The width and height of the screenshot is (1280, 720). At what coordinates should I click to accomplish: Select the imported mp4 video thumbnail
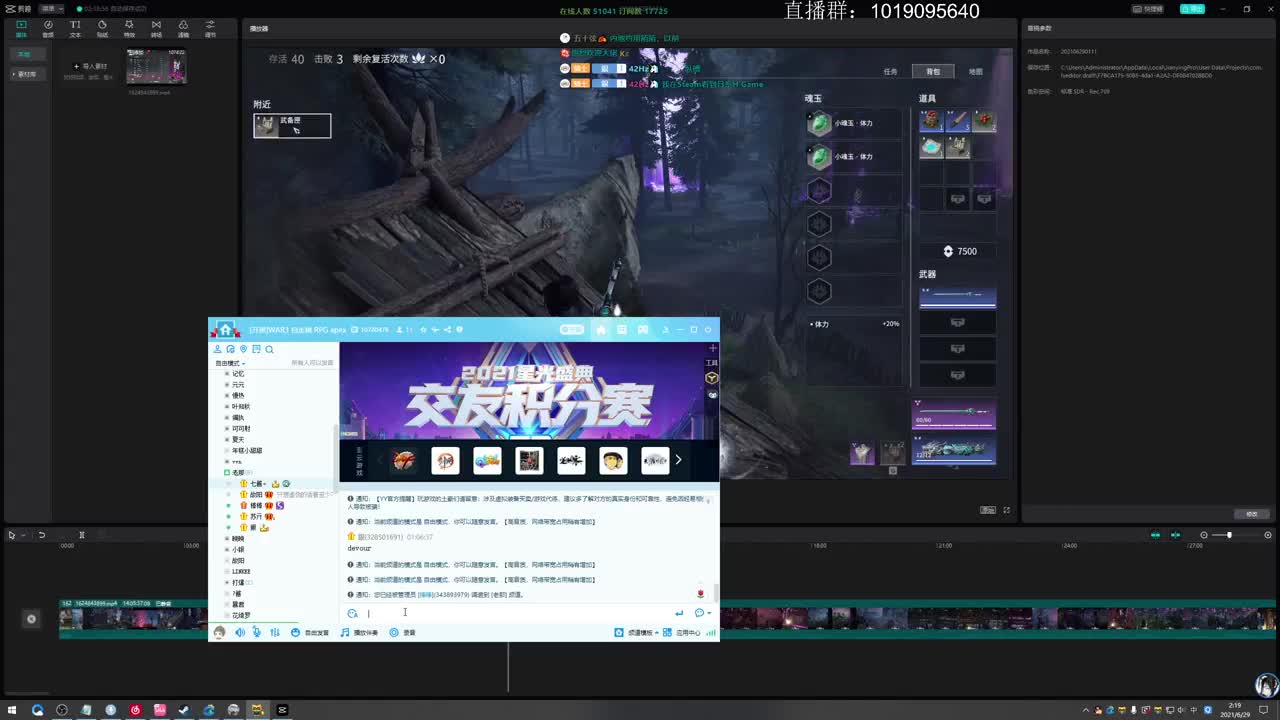156,67
